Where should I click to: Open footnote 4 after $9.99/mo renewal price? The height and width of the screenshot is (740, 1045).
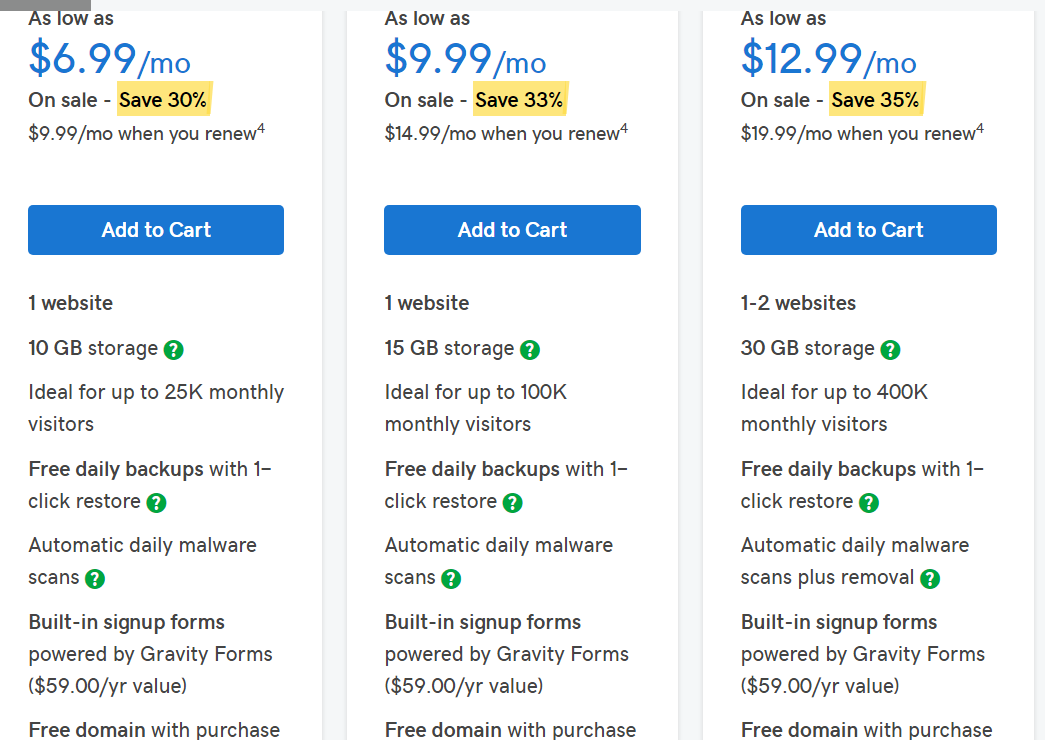(261, 129)
